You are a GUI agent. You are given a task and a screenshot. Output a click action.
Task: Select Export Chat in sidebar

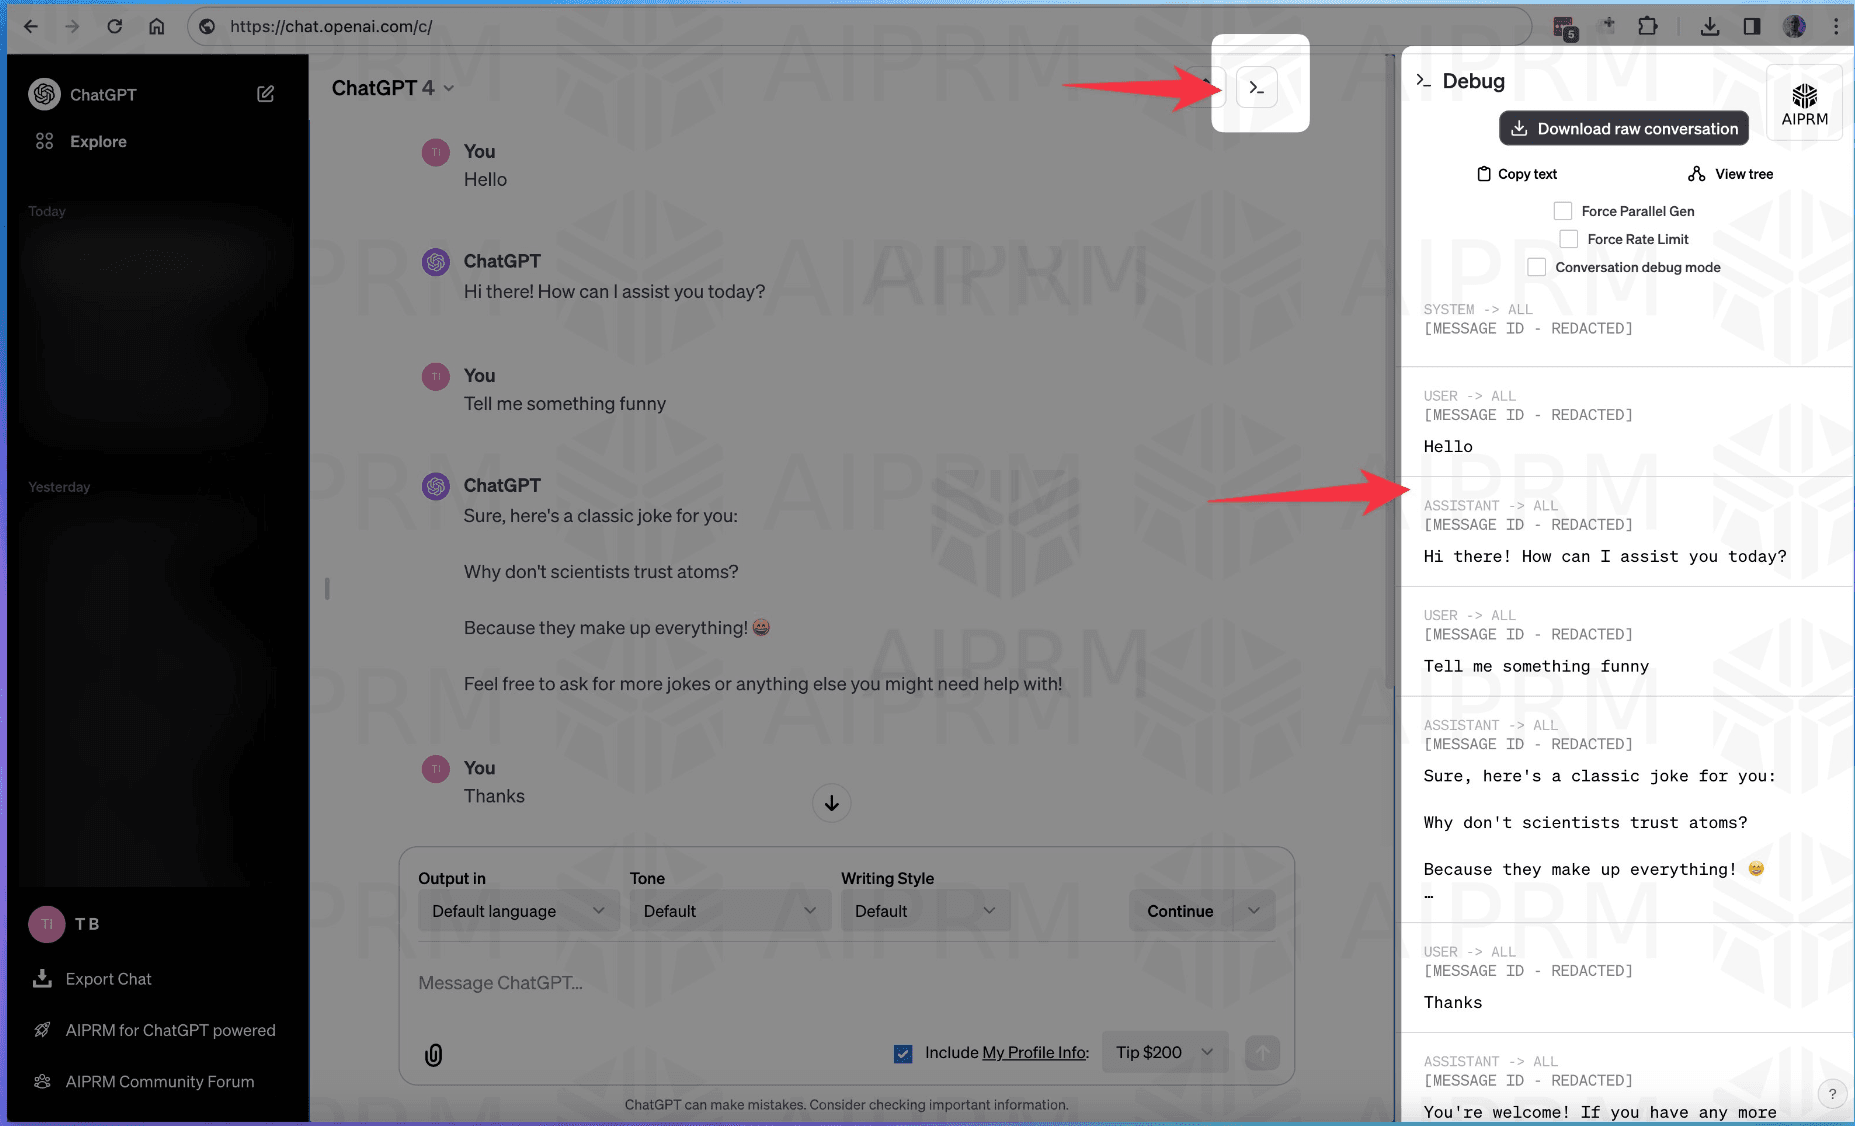108,979
